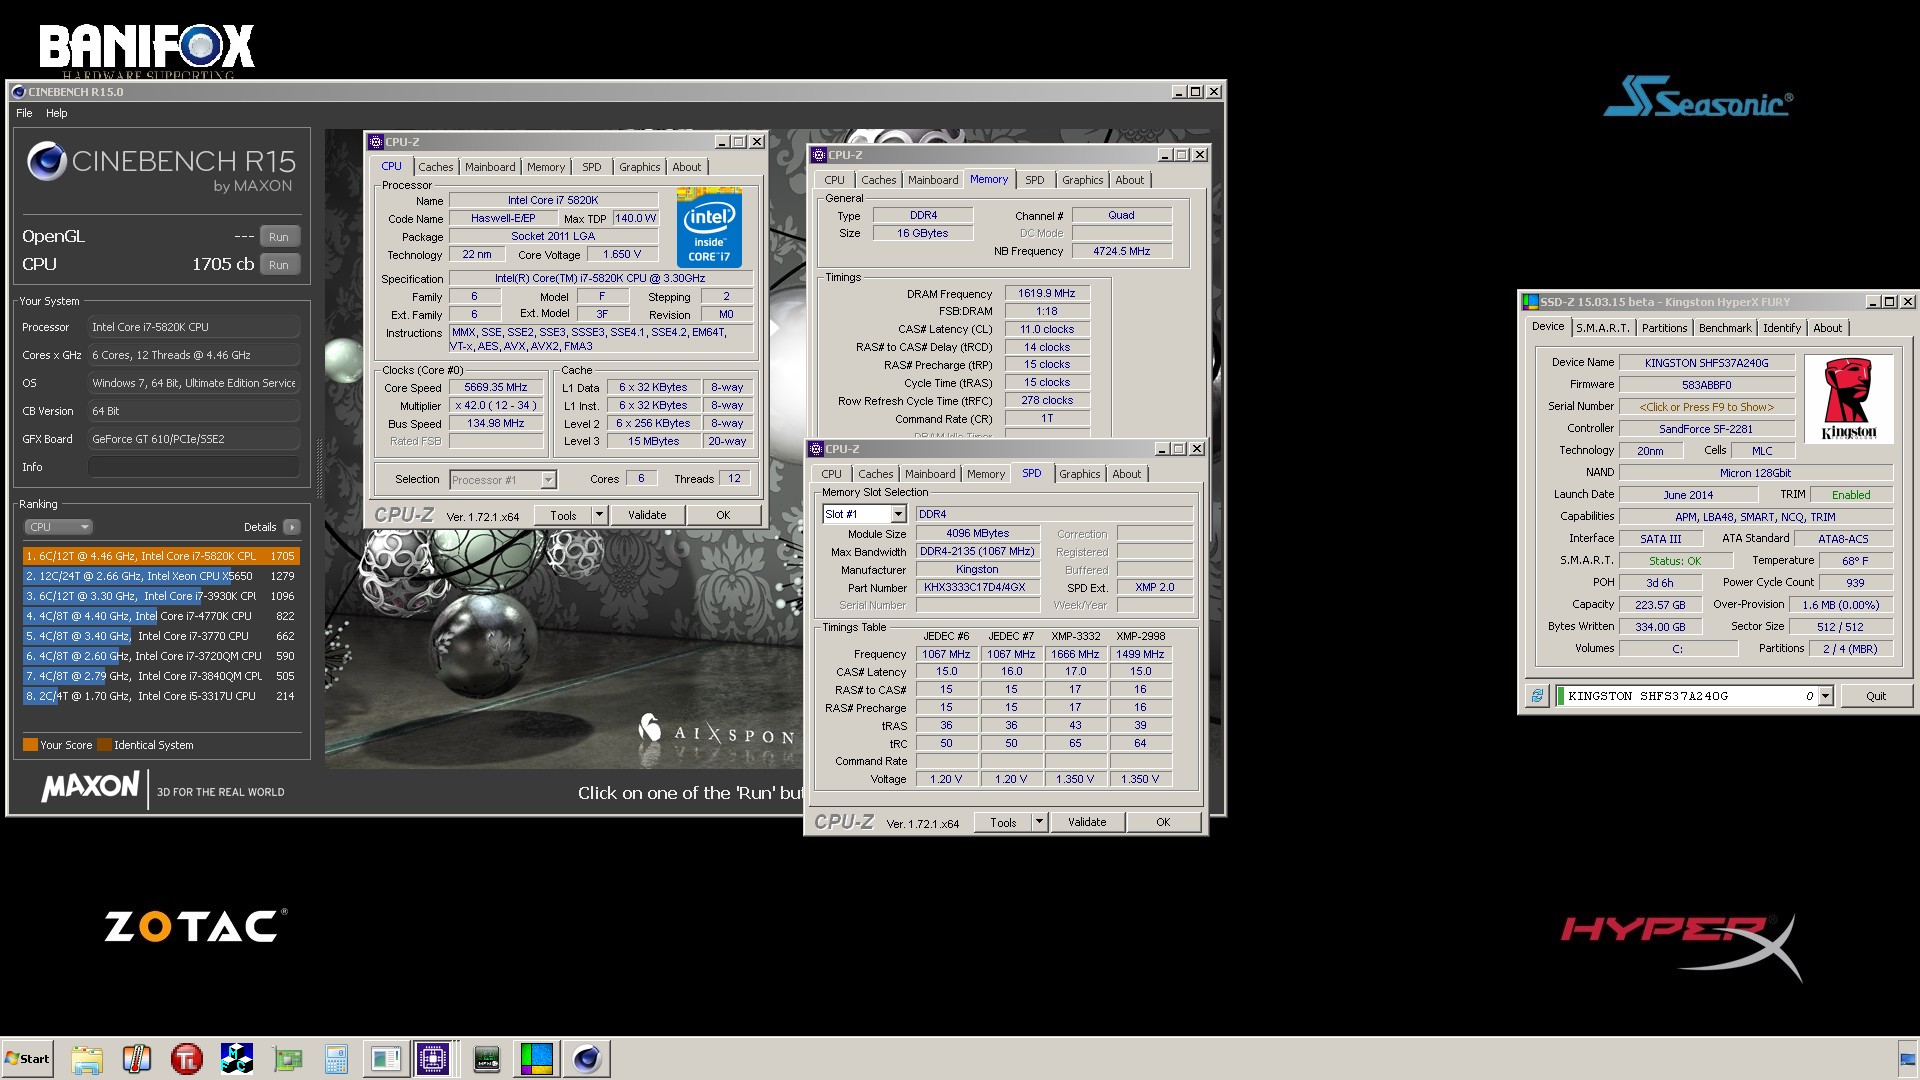Viewport: 1920px width, 1080px height.
Task: Click the dark memory module taskbar icon
Action: (x=487, y=1059)
